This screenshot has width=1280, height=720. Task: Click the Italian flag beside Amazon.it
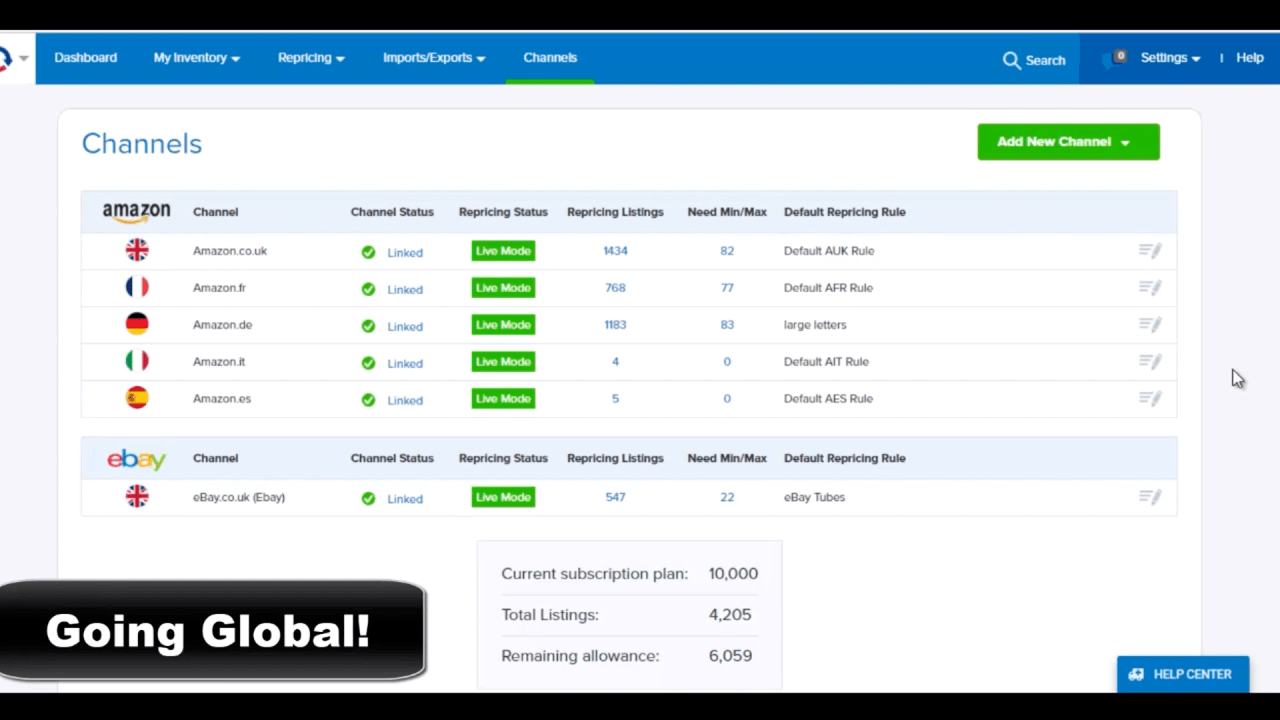tap(137, 361)
